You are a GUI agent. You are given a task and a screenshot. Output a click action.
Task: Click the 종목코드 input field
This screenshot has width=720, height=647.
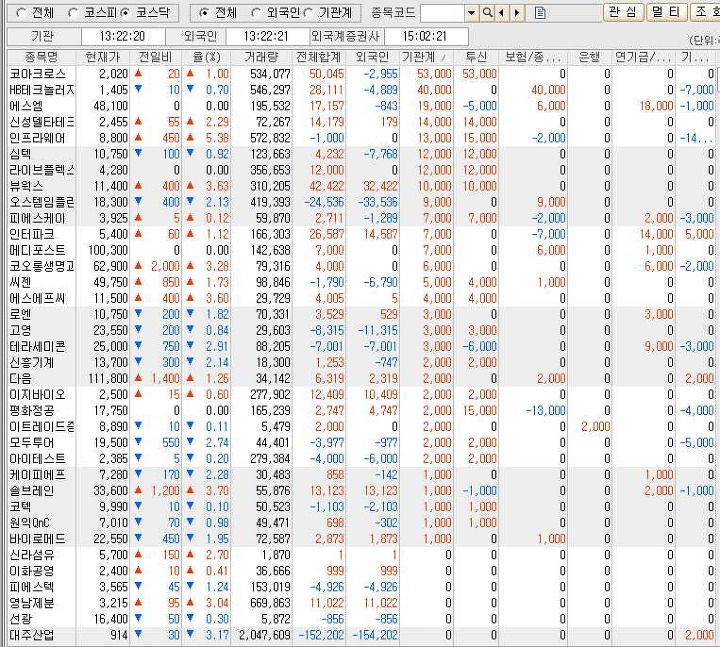pos(442,13)
